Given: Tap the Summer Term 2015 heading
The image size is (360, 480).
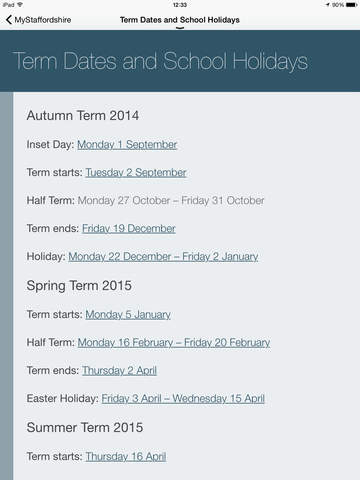Looking at the screenshot, I should [85, 428].
